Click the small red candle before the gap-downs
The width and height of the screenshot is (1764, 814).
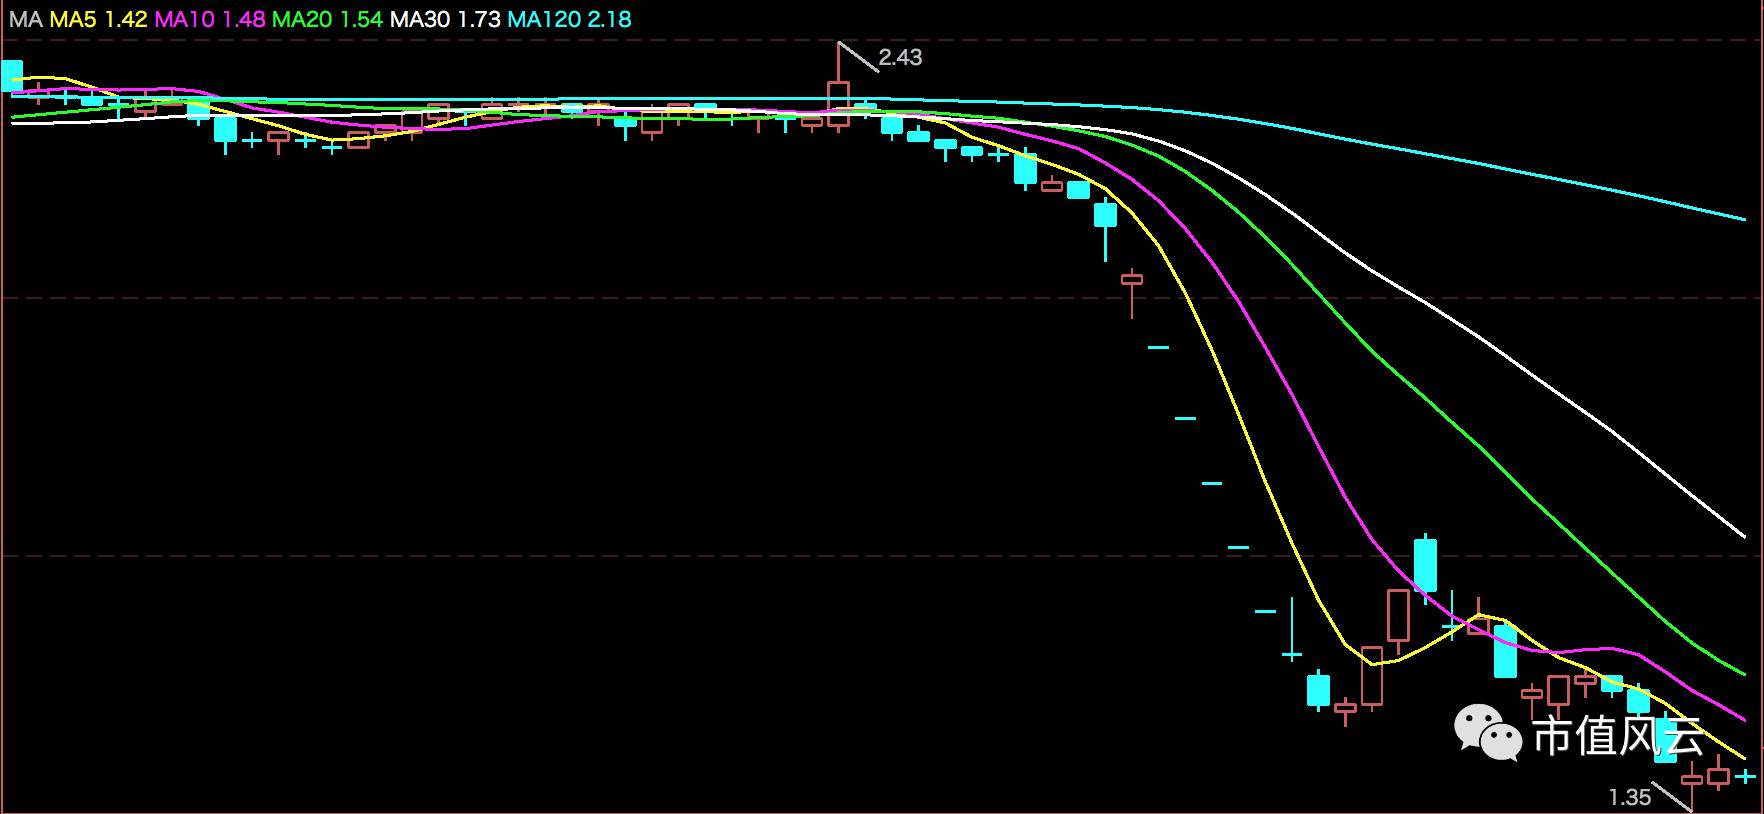click(x=1132, y=280)
